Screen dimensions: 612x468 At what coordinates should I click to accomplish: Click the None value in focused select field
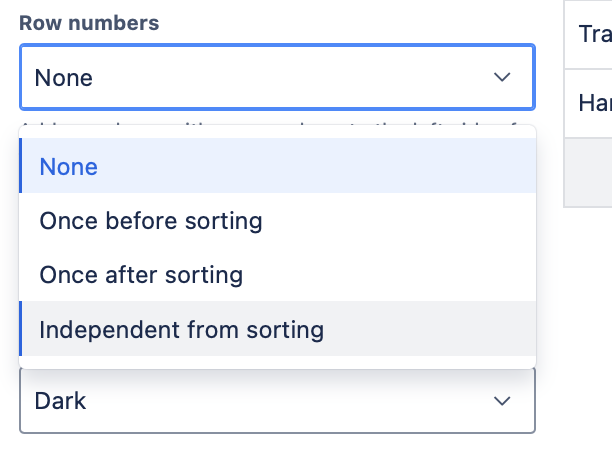[x=64, y=77]
